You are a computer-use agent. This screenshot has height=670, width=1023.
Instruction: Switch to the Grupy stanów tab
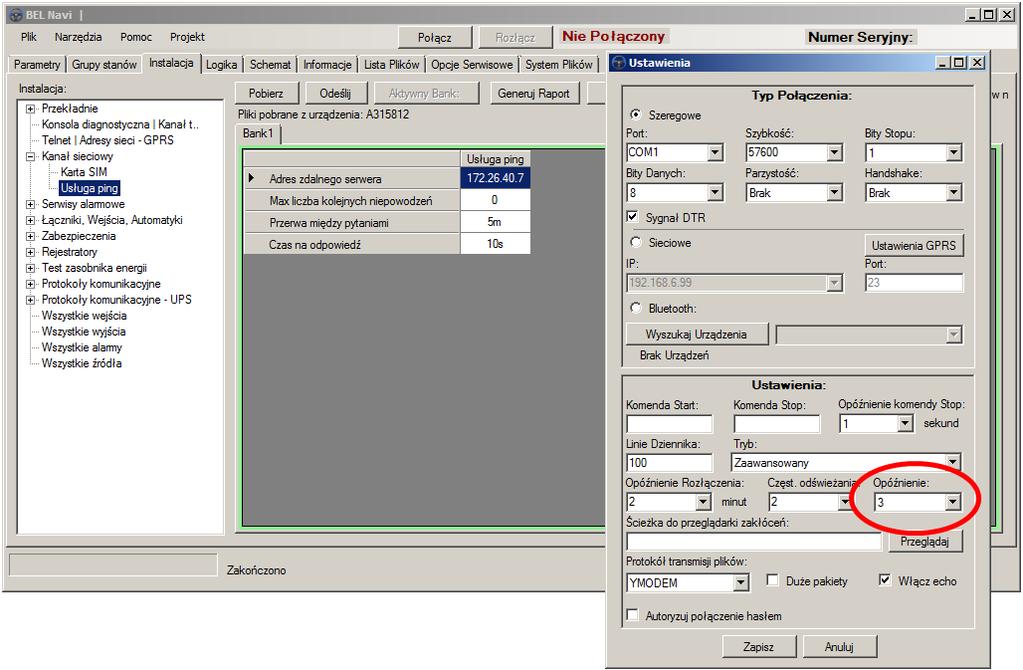click(104, 65)
